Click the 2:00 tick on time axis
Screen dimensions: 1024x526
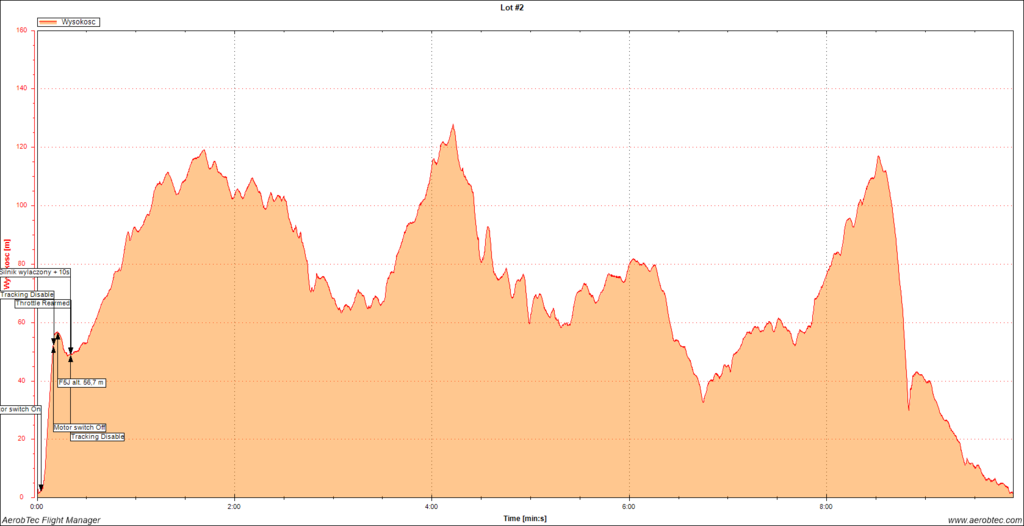pyautogui.click(x=234, y=507)
